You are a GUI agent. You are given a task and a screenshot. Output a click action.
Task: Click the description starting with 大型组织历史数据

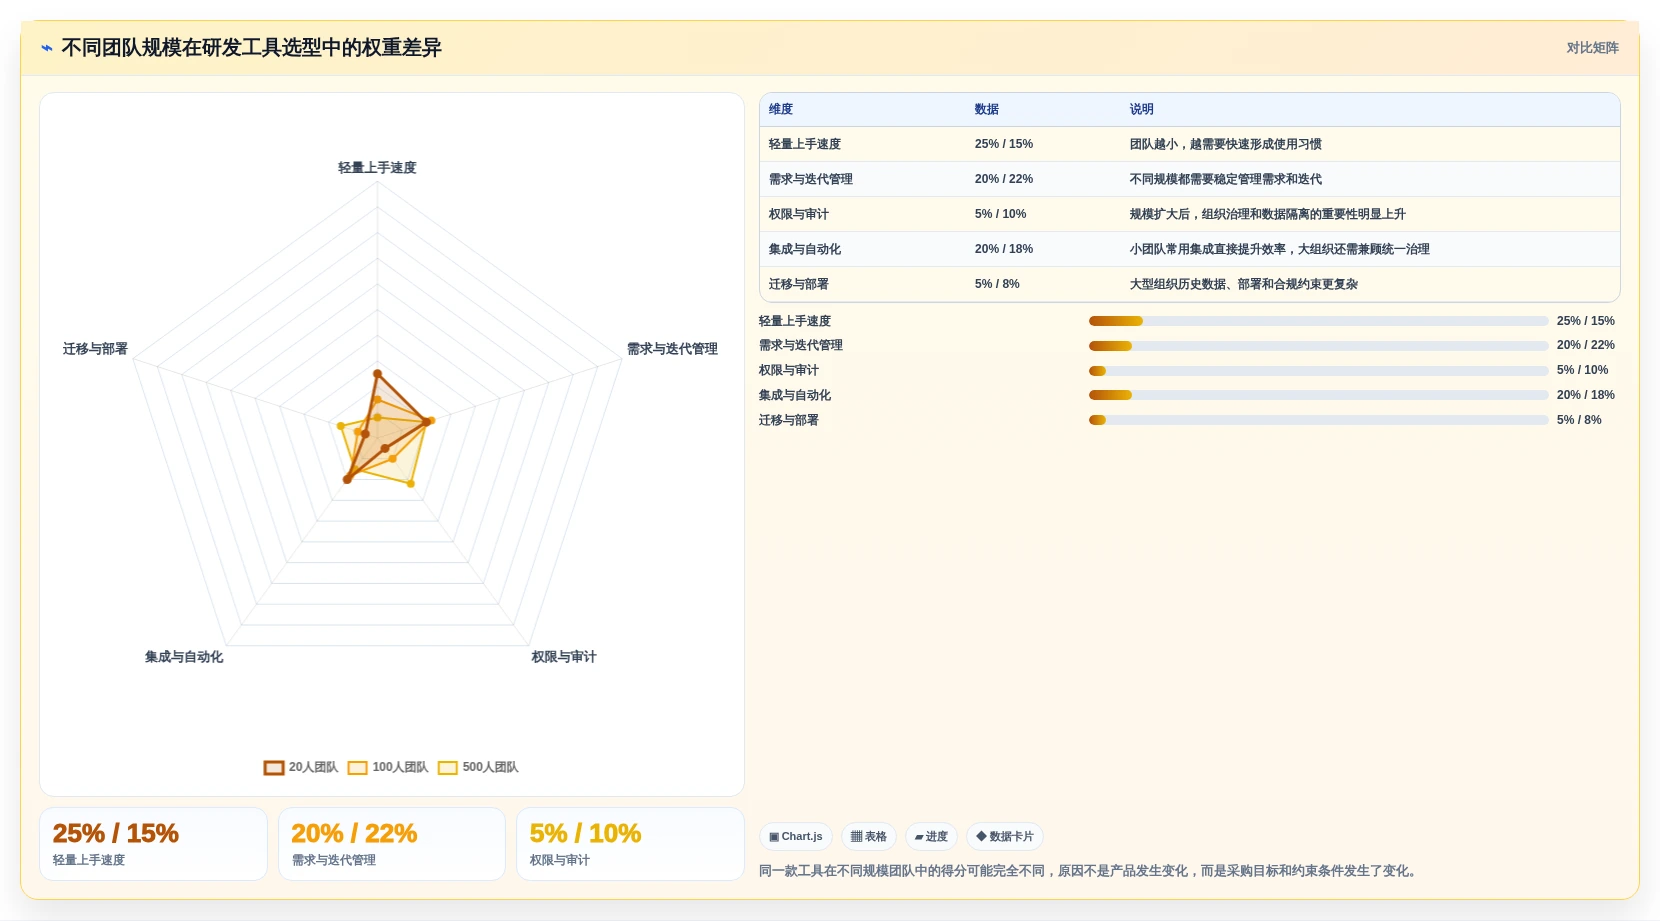[1244, 284]
